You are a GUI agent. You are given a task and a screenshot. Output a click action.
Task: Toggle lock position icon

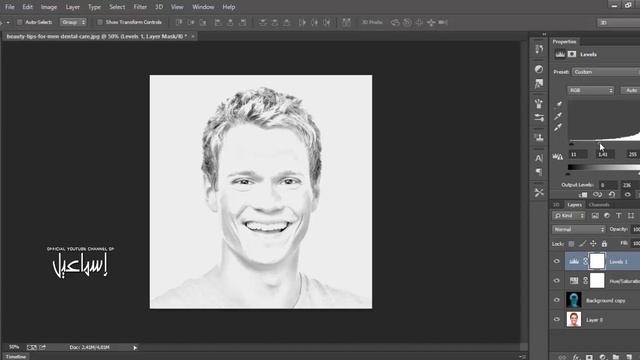pyautogui.click(x=593, y=244)
